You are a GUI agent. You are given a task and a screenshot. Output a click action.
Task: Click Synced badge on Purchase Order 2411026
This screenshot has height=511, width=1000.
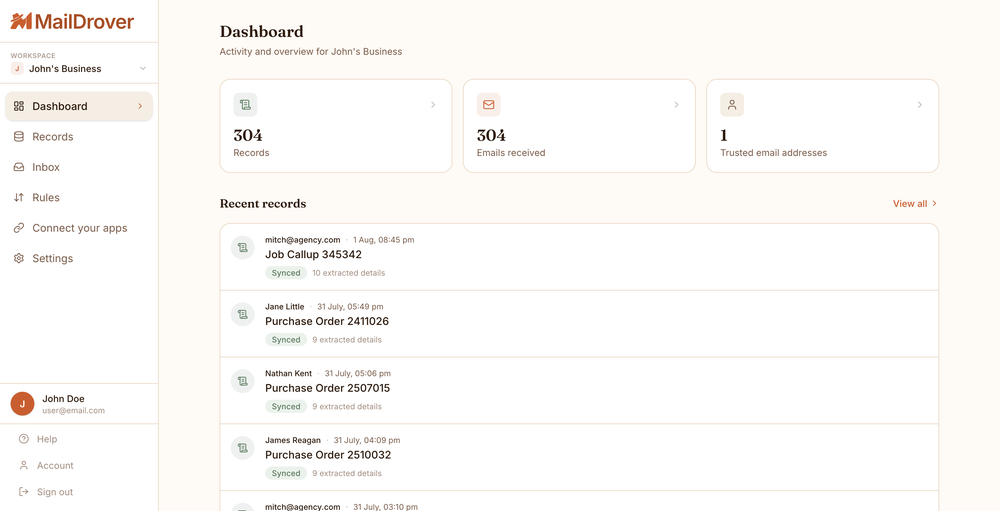(286, 340)
